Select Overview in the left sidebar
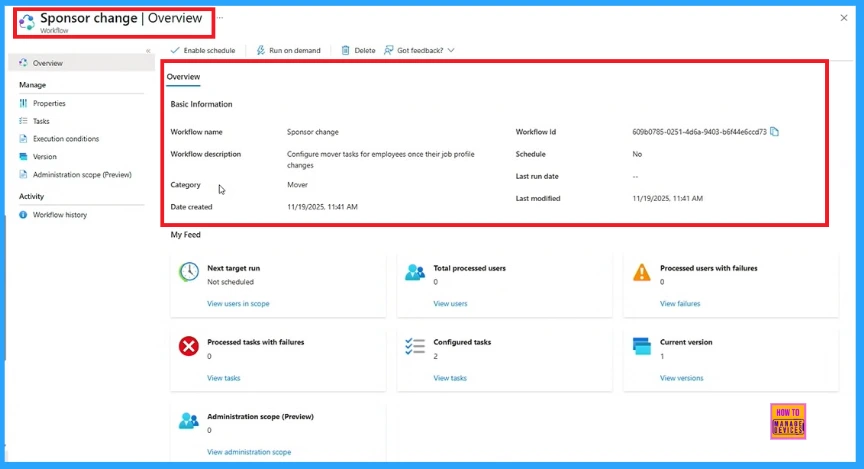This screenshot has width=864, height=469. coord(81,63)
